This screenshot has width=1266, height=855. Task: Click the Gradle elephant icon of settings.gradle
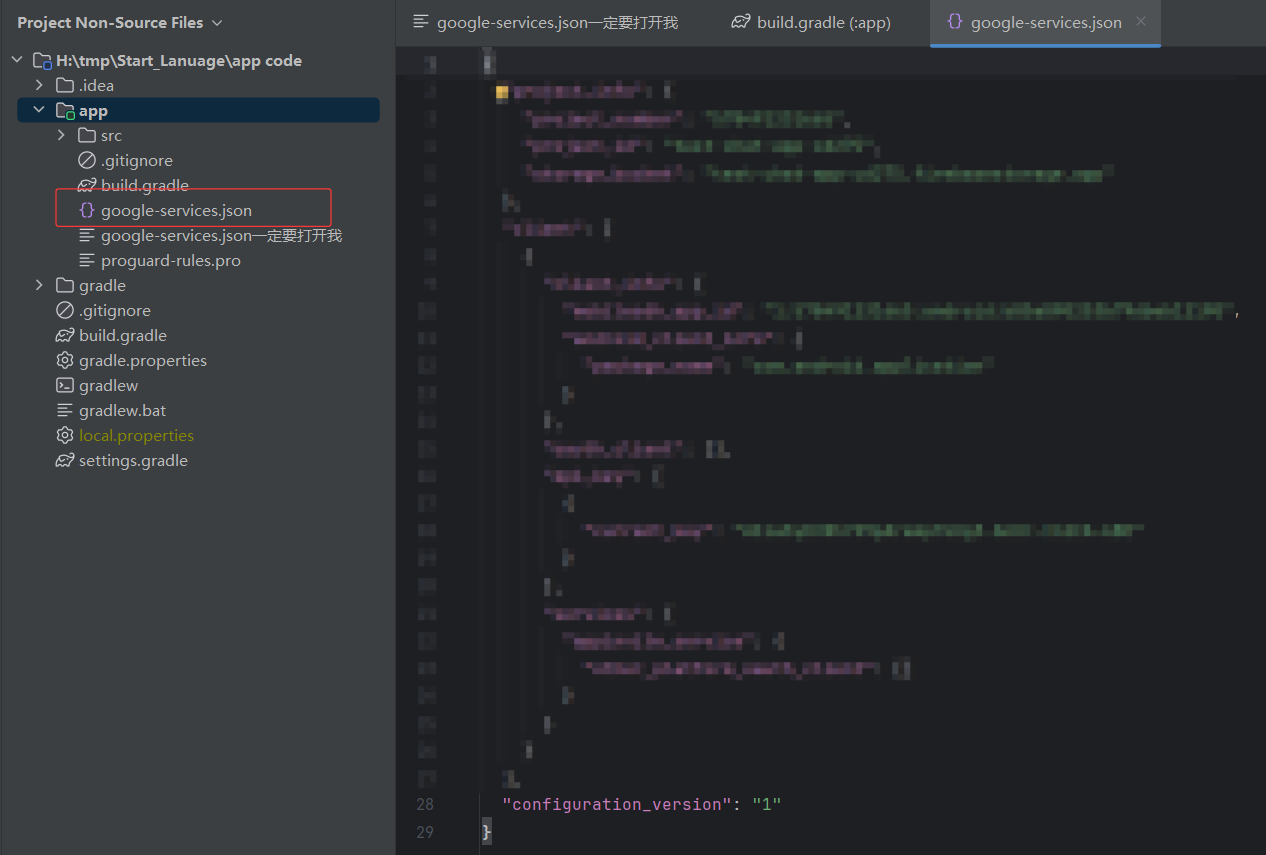click(x=65, y=460)
